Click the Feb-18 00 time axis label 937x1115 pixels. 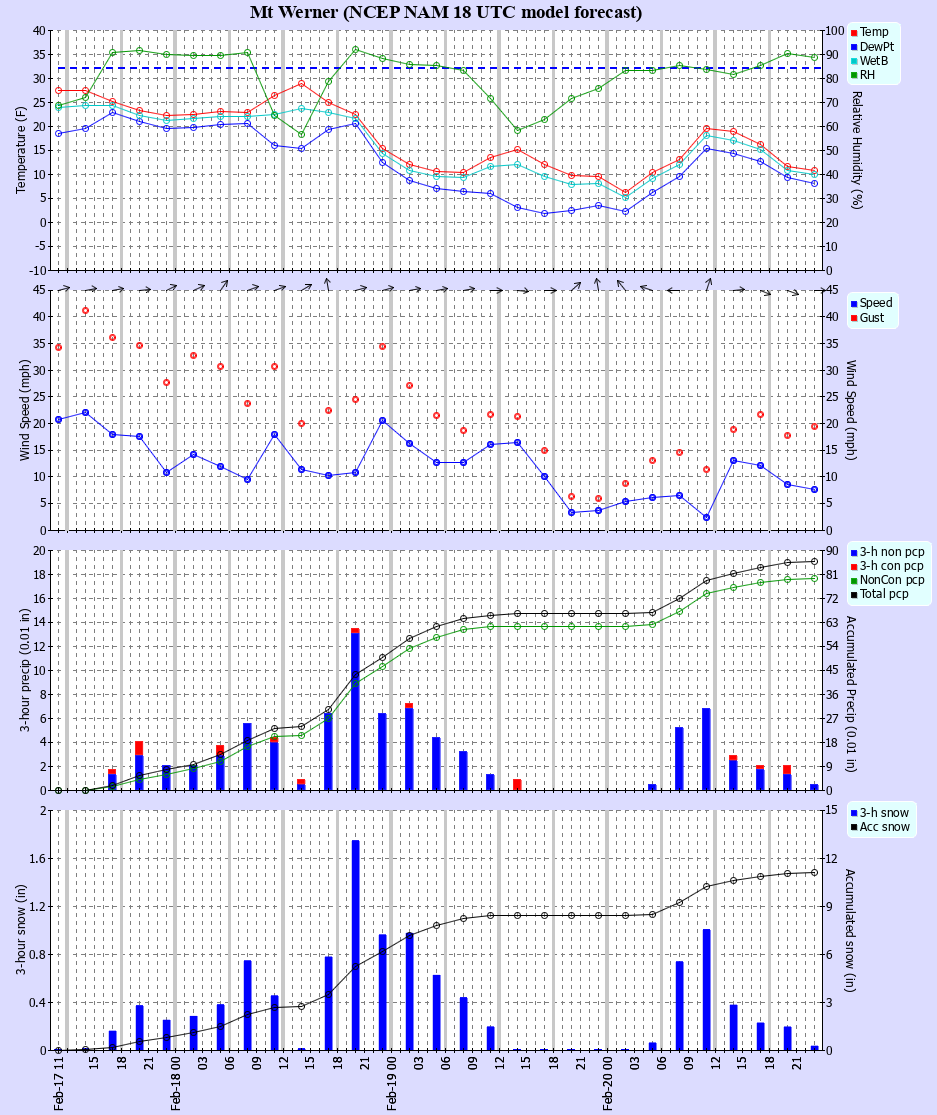[x=175, y=1085]
